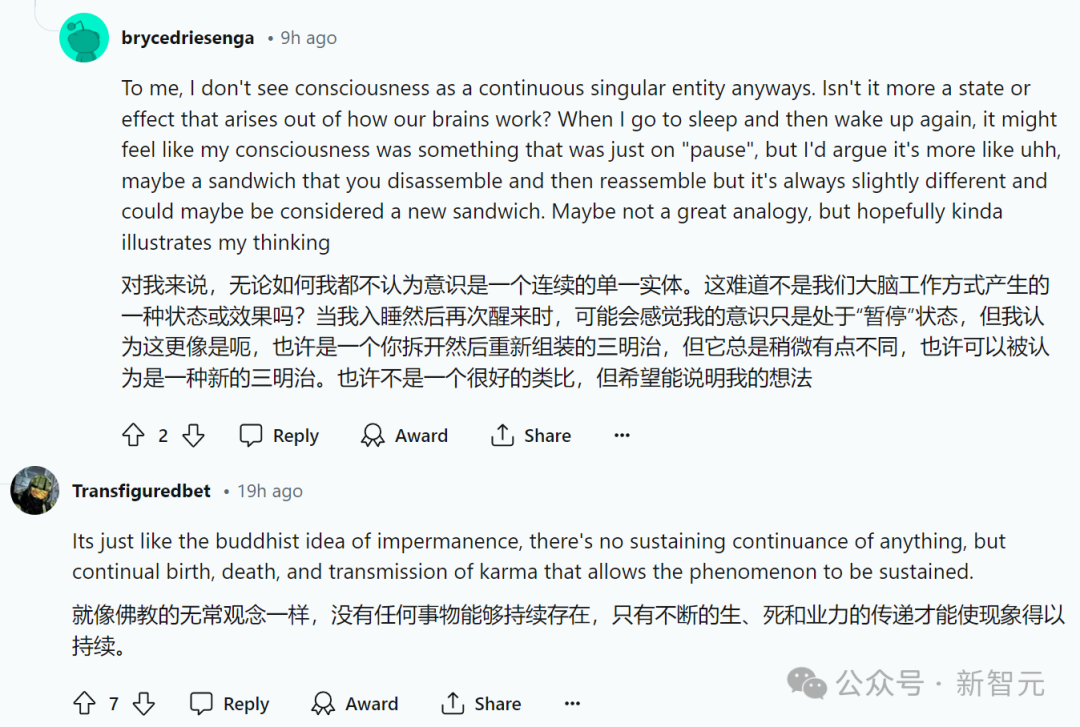
Task: Share brycedriesenga's sandwich analogy comment
Action: [x=531, y=436]
